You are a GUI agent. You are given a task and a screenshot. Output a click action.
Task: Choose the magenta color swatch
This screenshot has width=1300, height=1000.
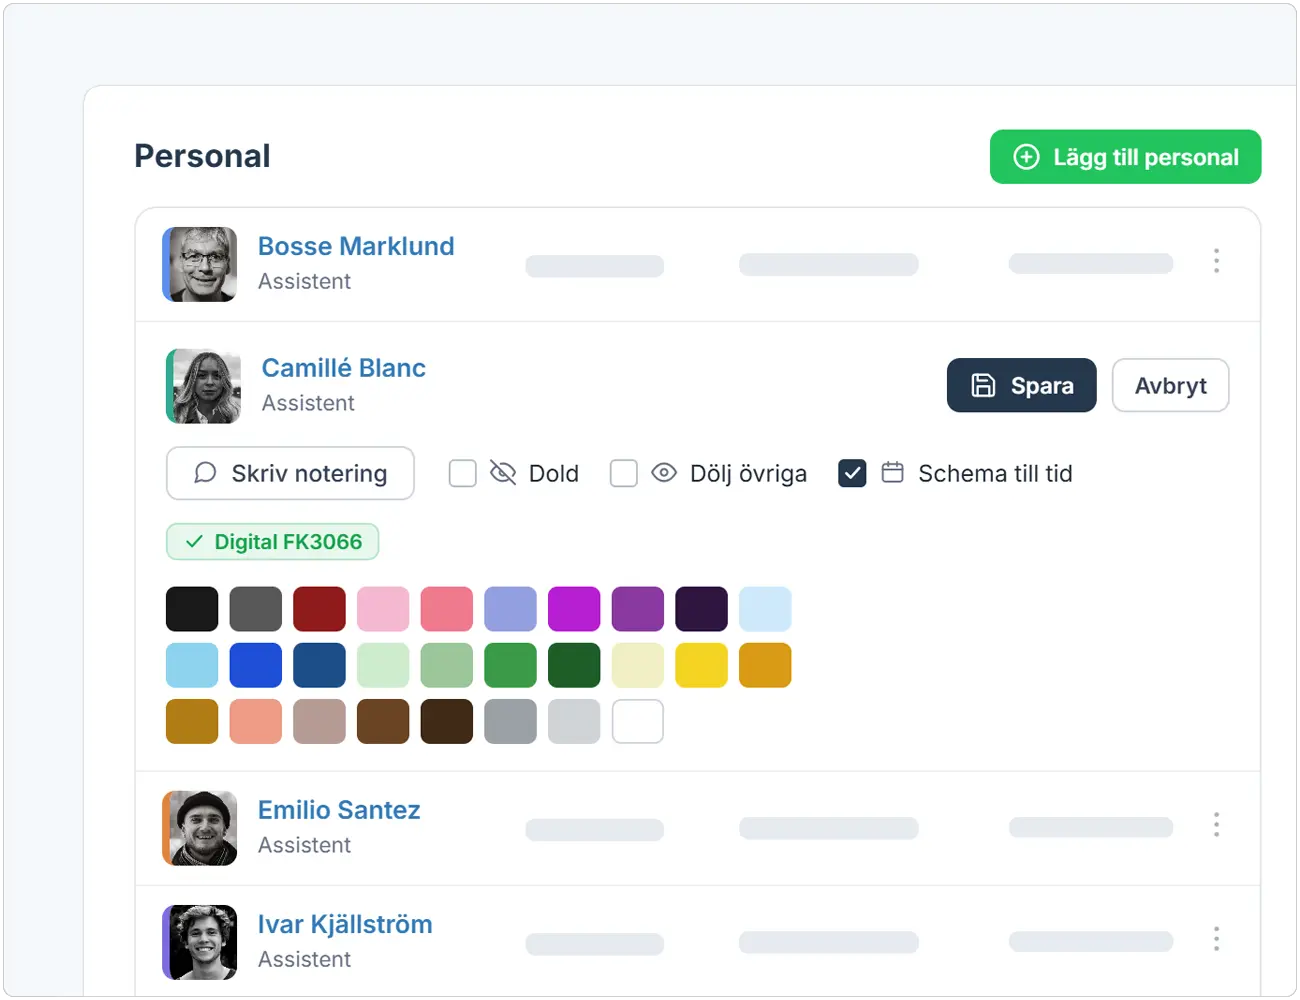[x=574, y=609]
